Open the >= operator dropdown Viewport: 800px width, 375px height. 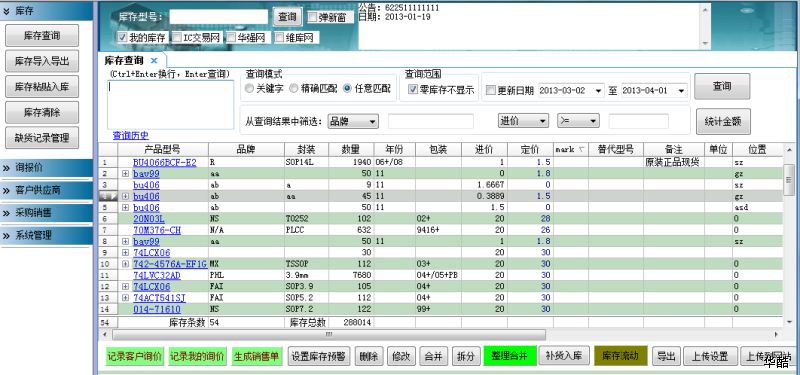pos(578,121)
